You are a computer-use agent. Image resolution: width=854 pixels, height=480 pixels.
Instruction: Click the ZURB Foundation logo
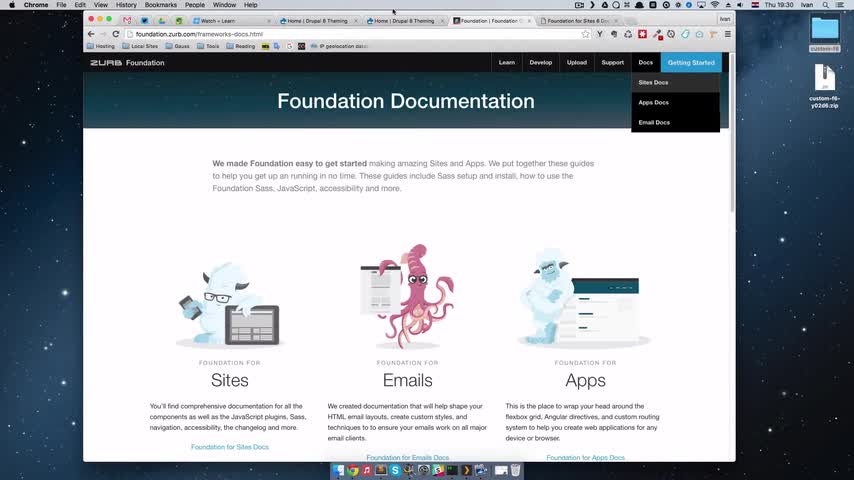[x=127, y=63]
